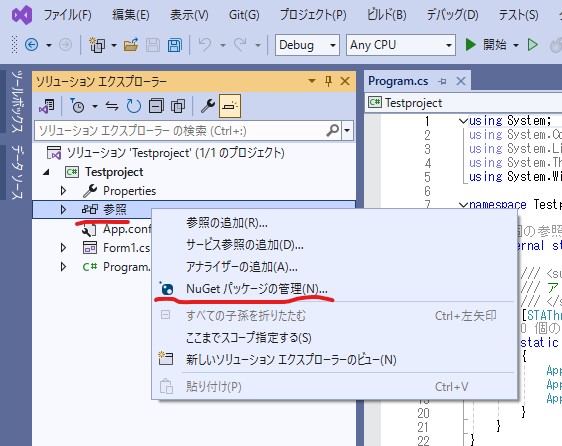This screenshot has height=446, width=562.
Task: Select the ソリューション 'Testproject' root node
Action: pos(176,153)
